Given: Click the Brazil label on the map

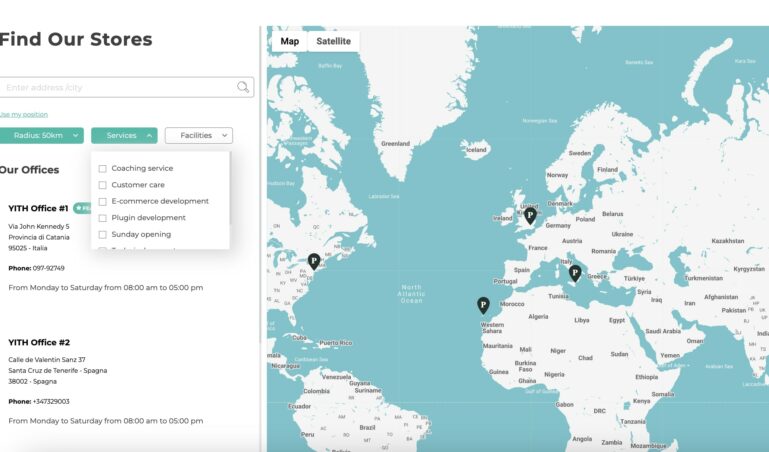Looking at the screenshot, I should coord(367,427).
